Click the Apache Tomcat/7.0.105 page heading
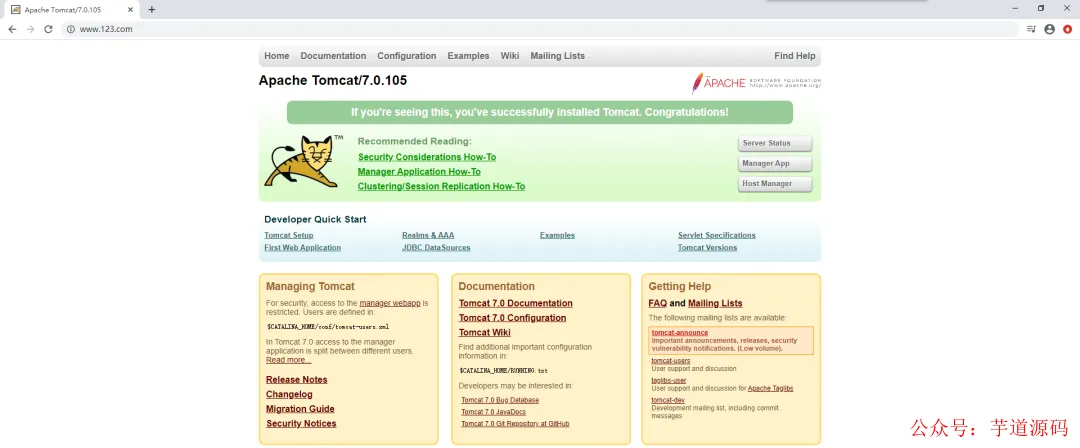 (333, 80)
